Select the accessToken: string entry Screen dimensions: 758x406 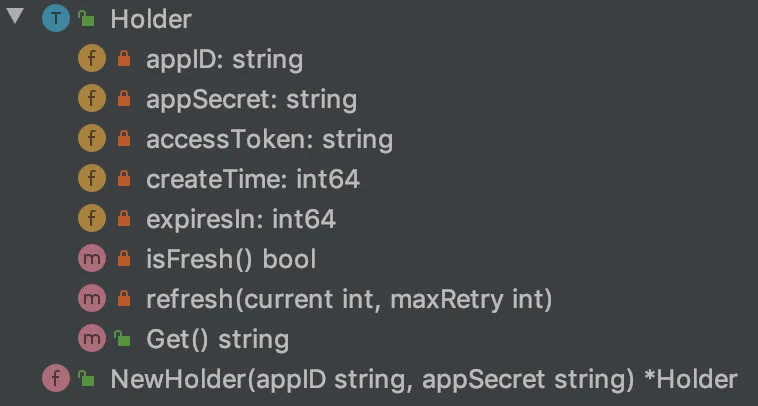tap(269, 140)
